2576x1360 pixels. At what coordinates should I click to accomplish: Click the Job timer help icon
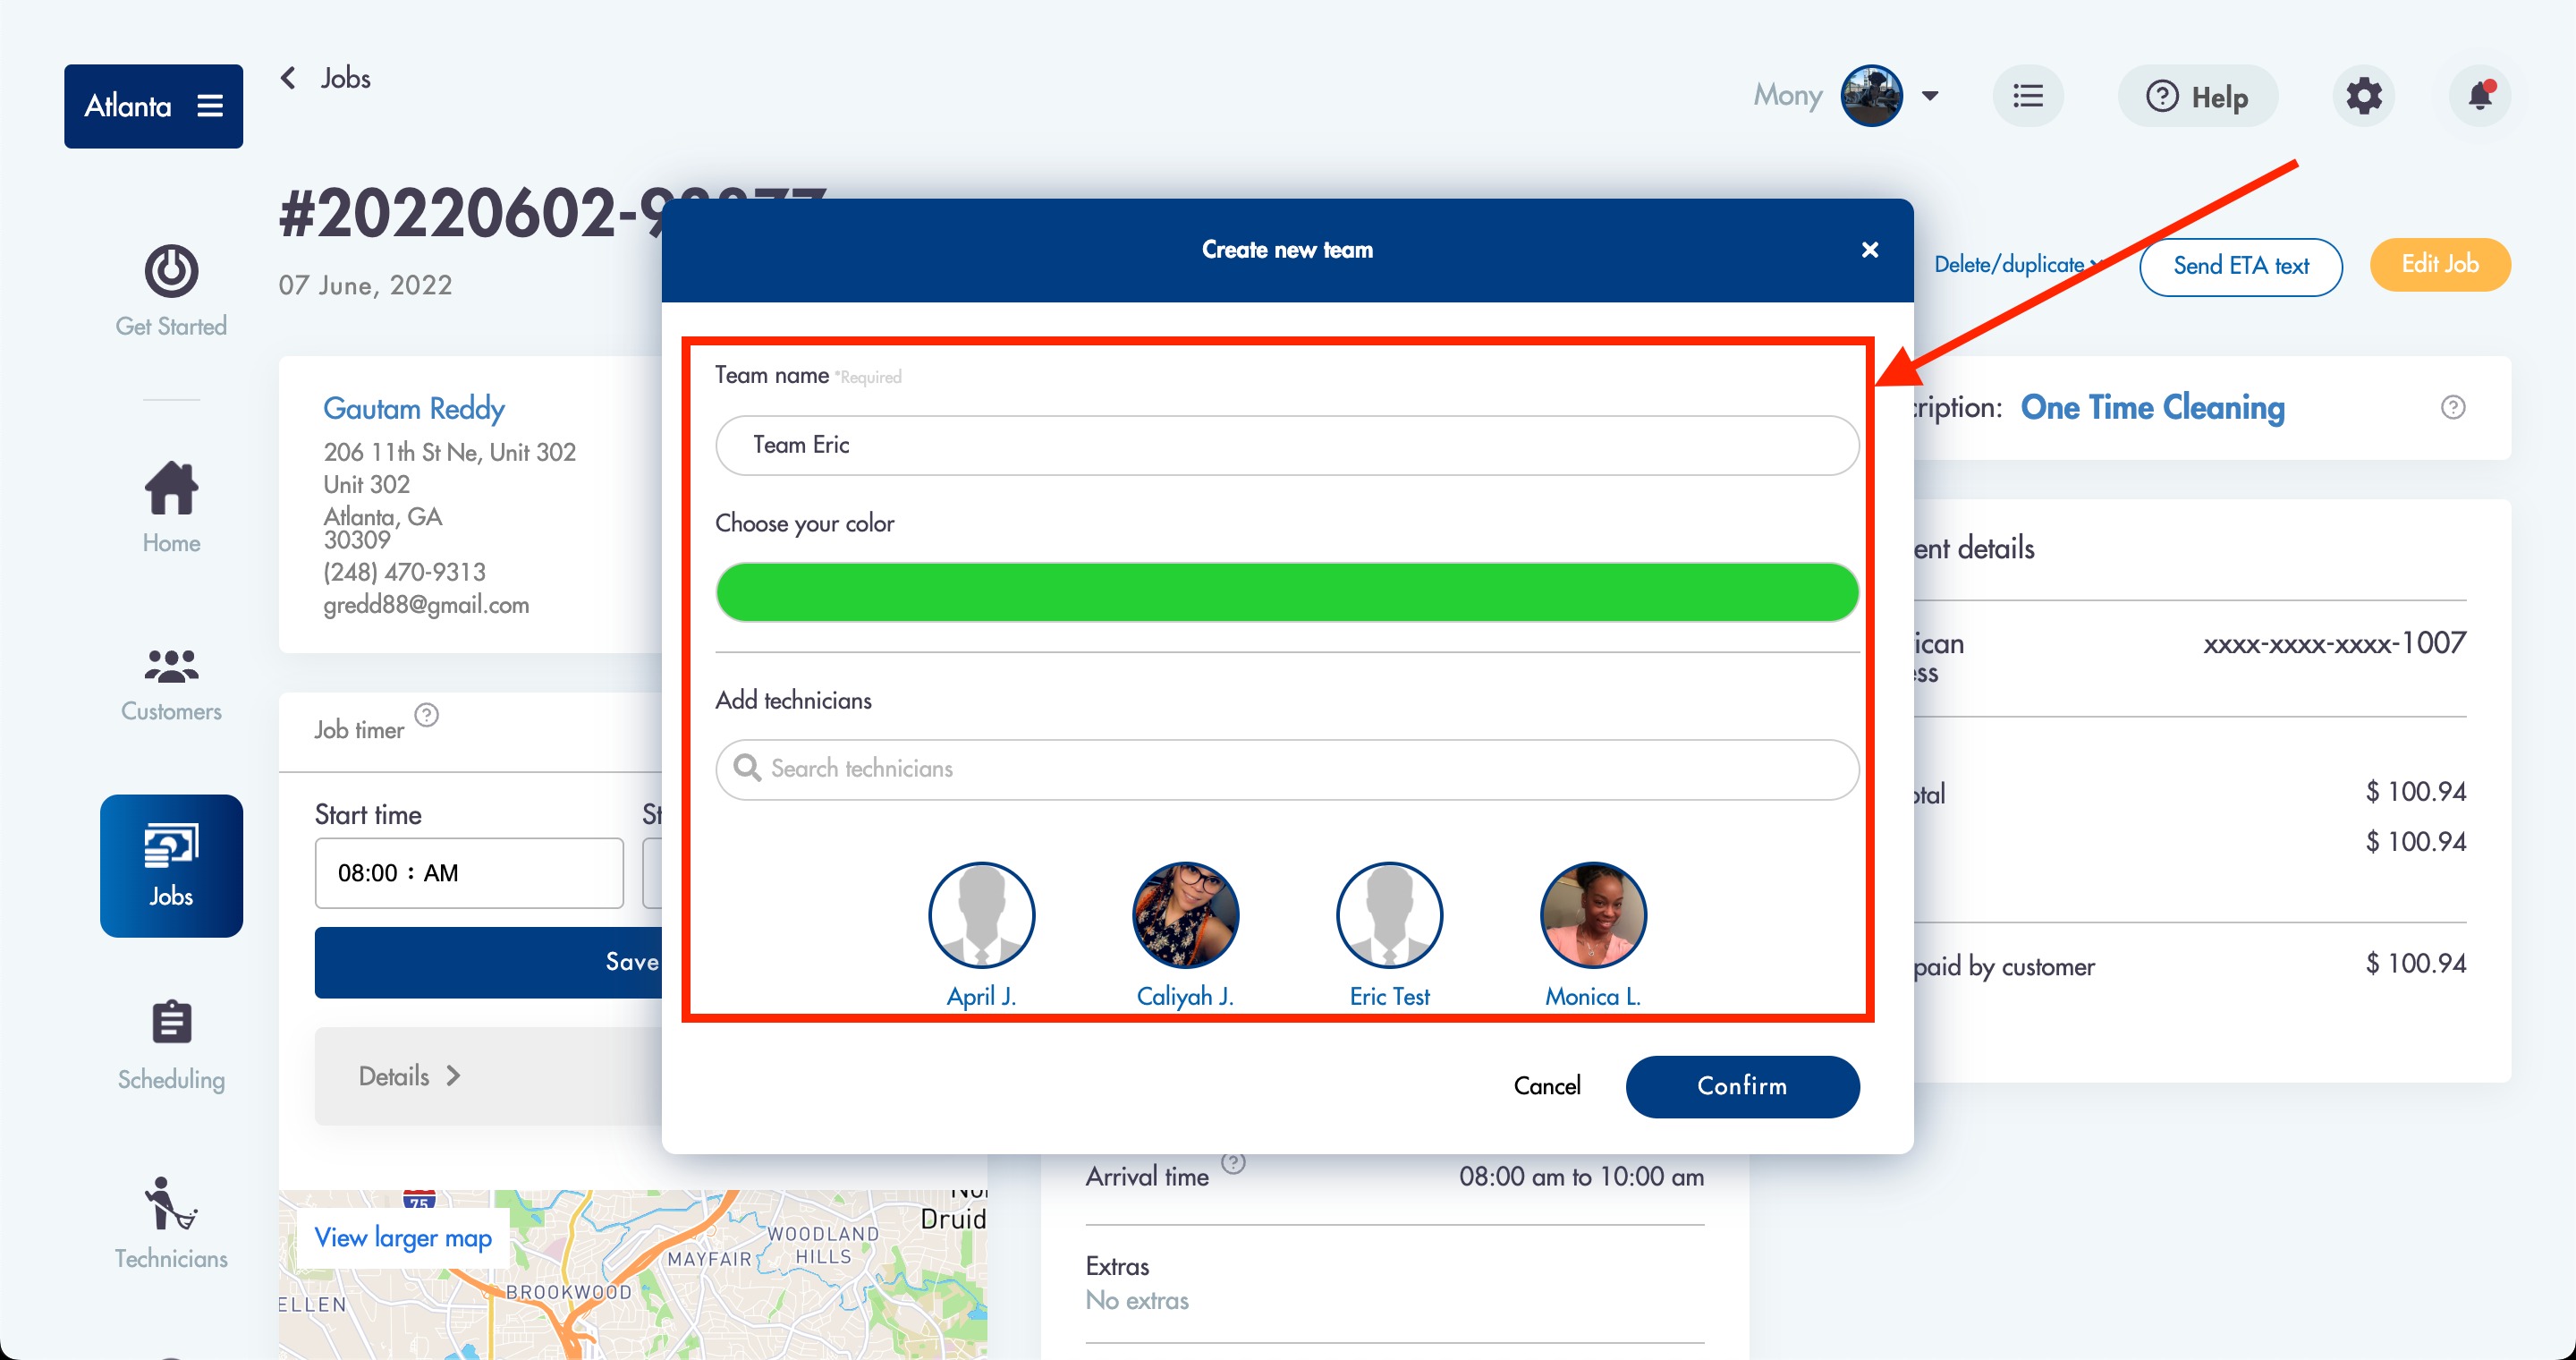point(426,716)
